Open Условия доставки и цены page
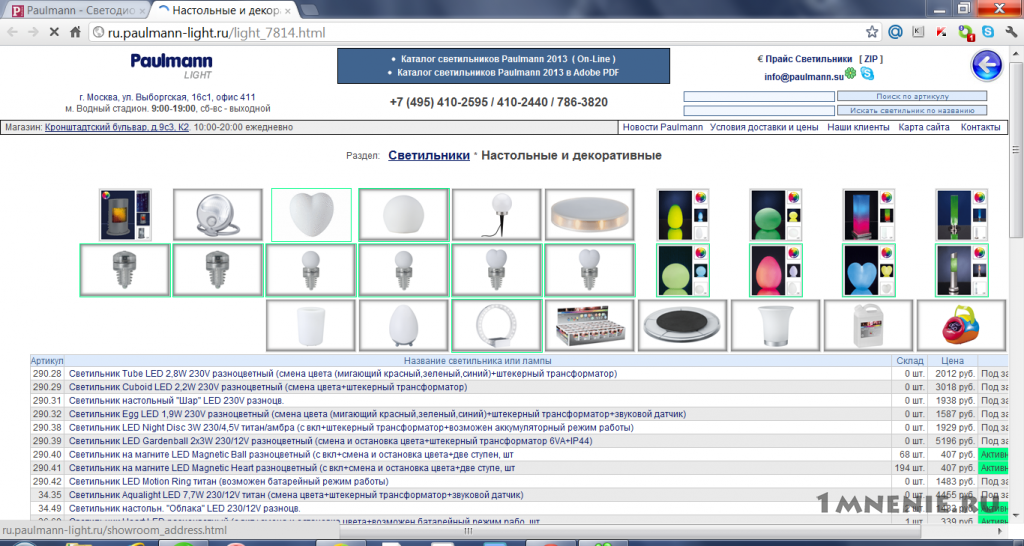Image resolution: width=1024 pixels, height=546 pixels. tap(764, 127)
